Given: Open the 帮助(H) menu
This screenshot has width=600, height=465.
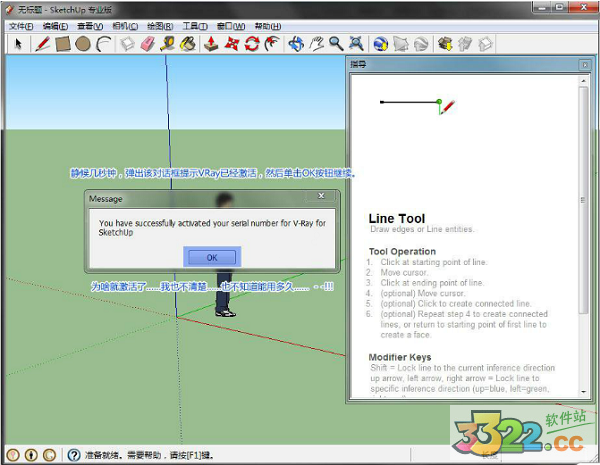Looking at the screenshot, I should point(268,26).
